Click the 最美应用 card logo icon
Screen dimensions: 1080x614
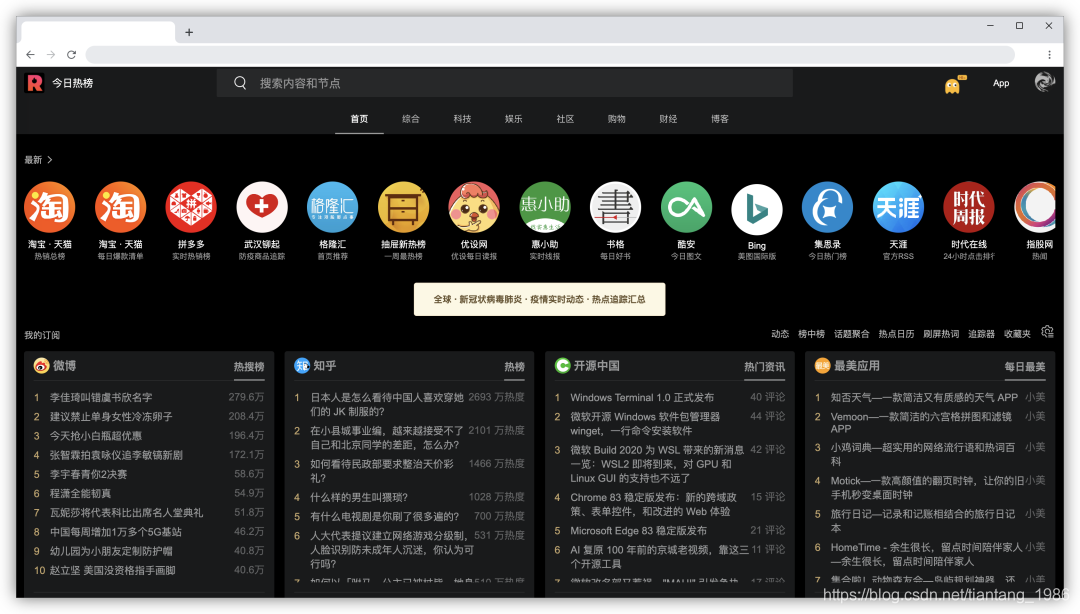point(822,366)
